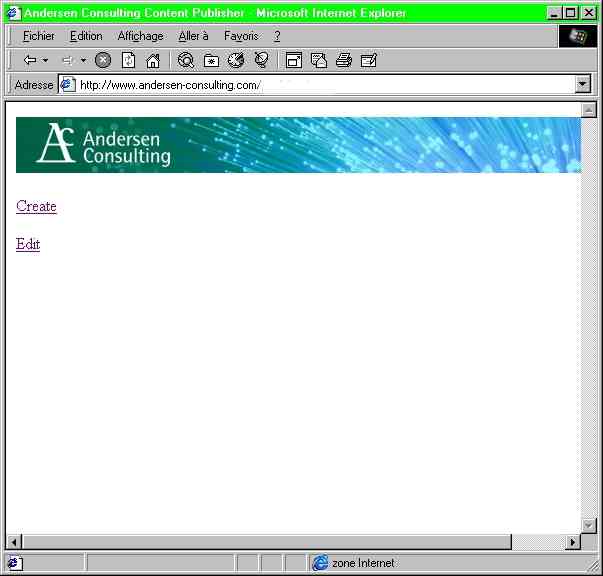Open the Forward history dropdown arrow

point(83,60)
